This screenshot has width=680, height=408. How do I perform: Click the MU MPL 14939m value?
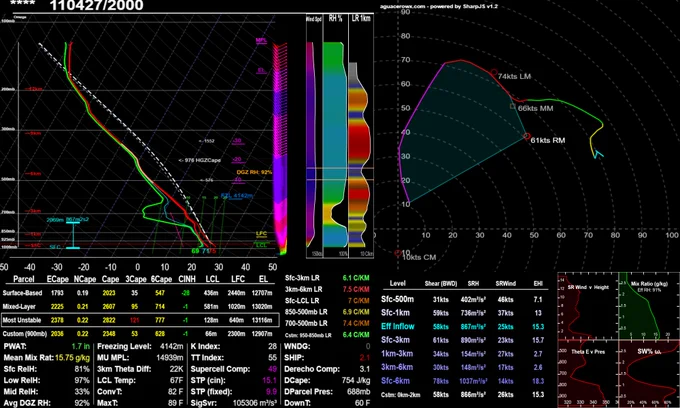pyautogui.click(x=170, y=358)
